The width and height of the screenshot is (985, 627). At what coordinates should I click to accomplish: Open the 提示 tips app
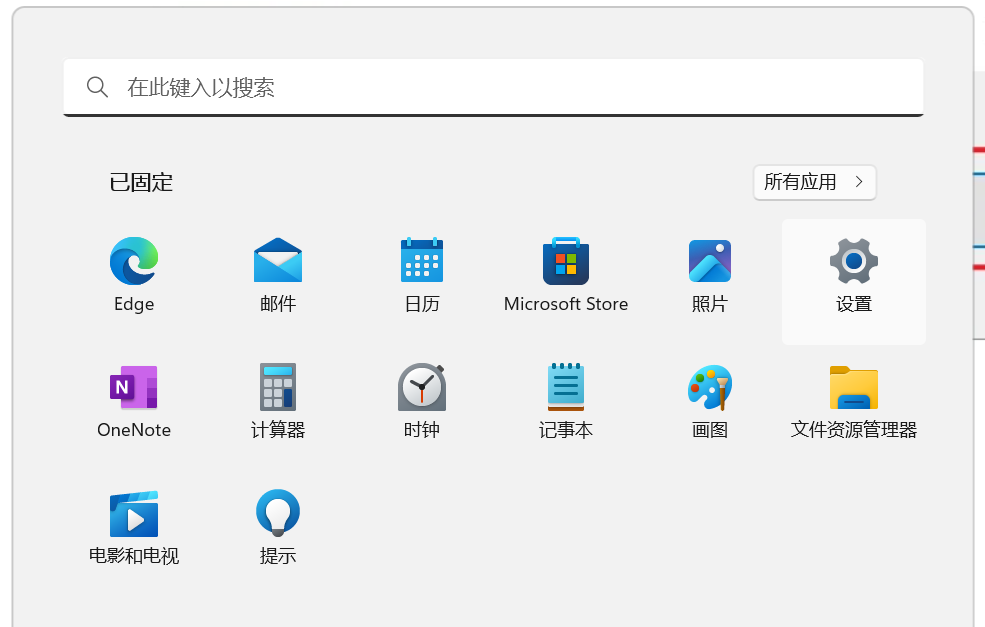pyautogui.click(x=278, y=513)
